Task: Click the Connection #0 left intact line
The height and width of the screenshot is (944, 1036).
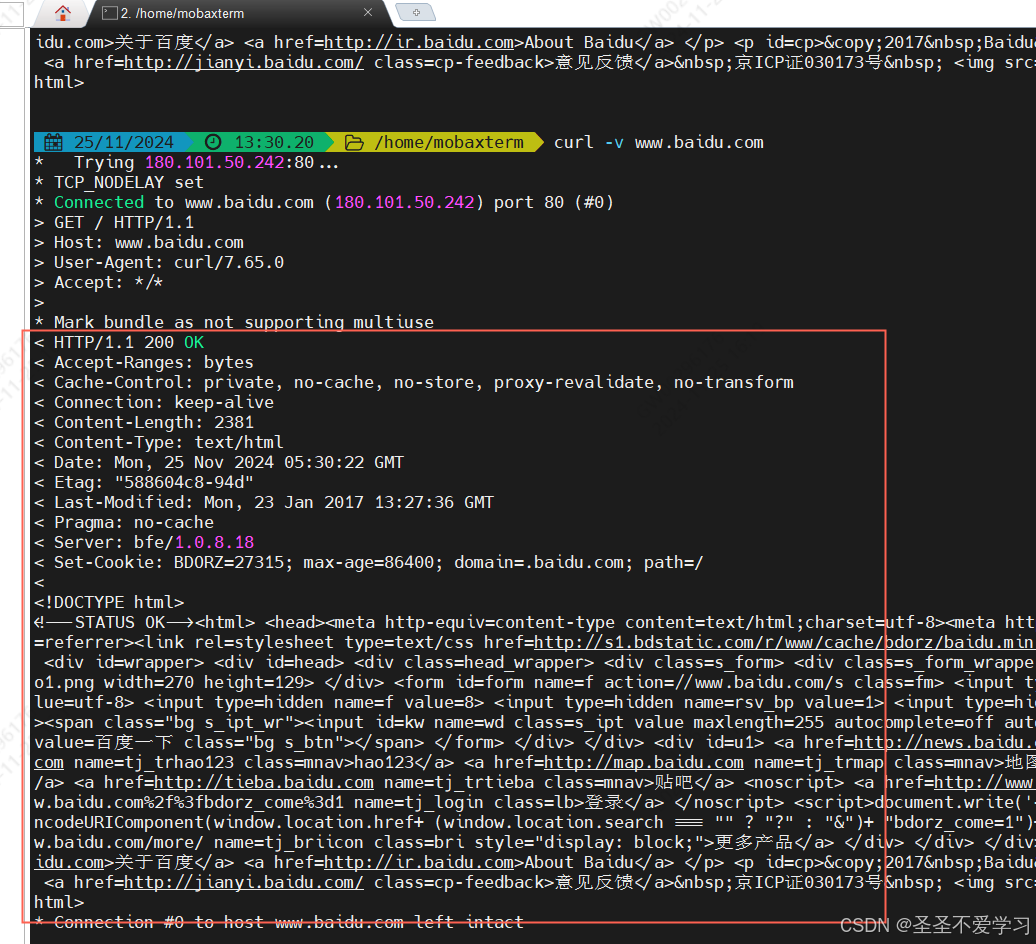Action: 289,922
